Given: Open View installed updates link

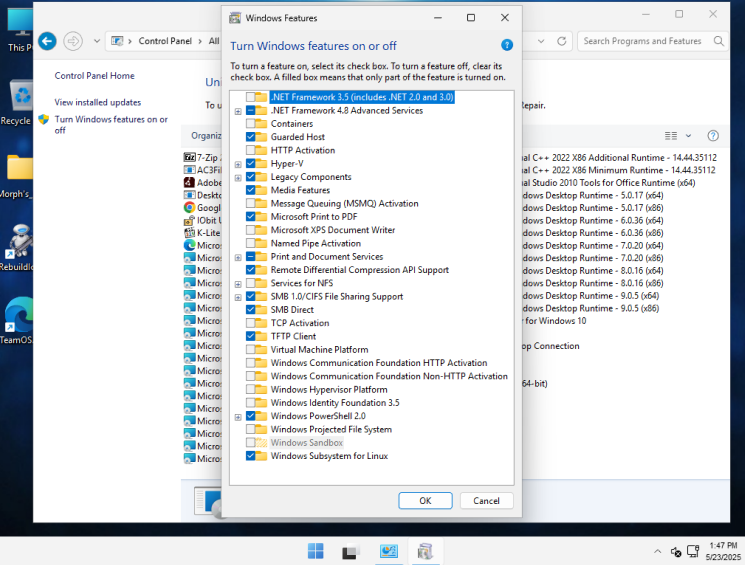Looking at the screenshot, I should coord(98,102).
